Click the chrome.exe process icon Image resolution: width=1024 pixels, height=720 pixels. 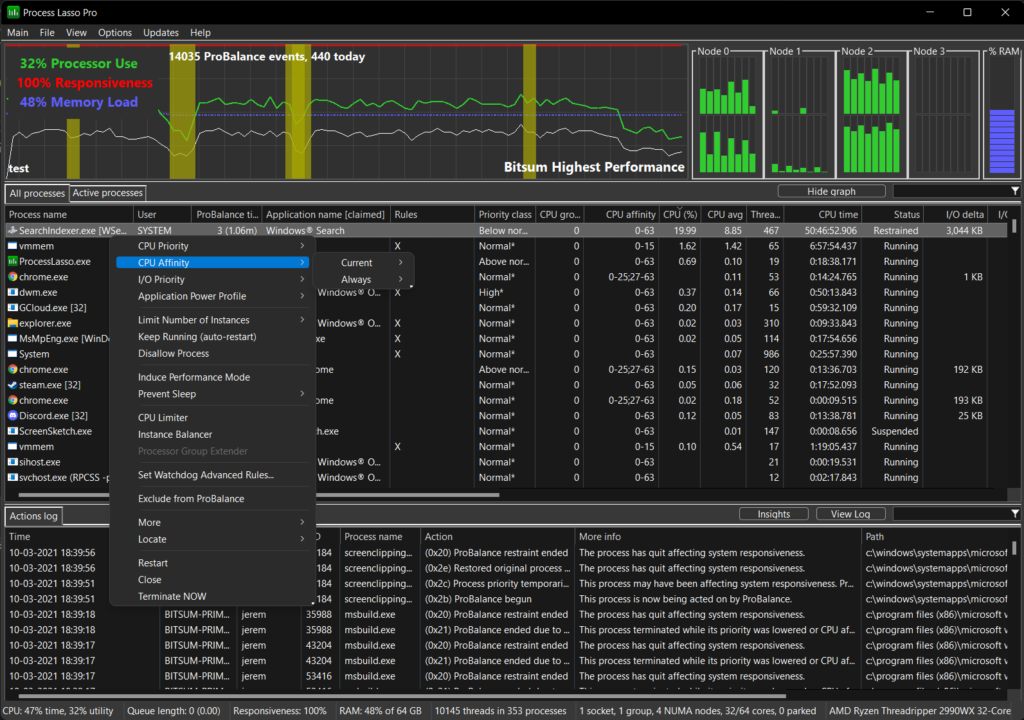tap(12, 277)
